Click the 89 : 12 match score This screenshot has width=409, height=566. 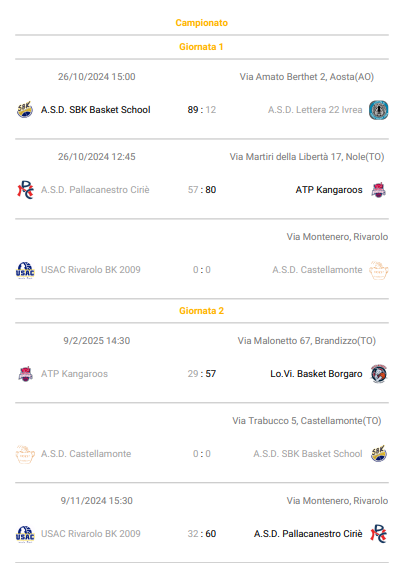tap(202, 110)
